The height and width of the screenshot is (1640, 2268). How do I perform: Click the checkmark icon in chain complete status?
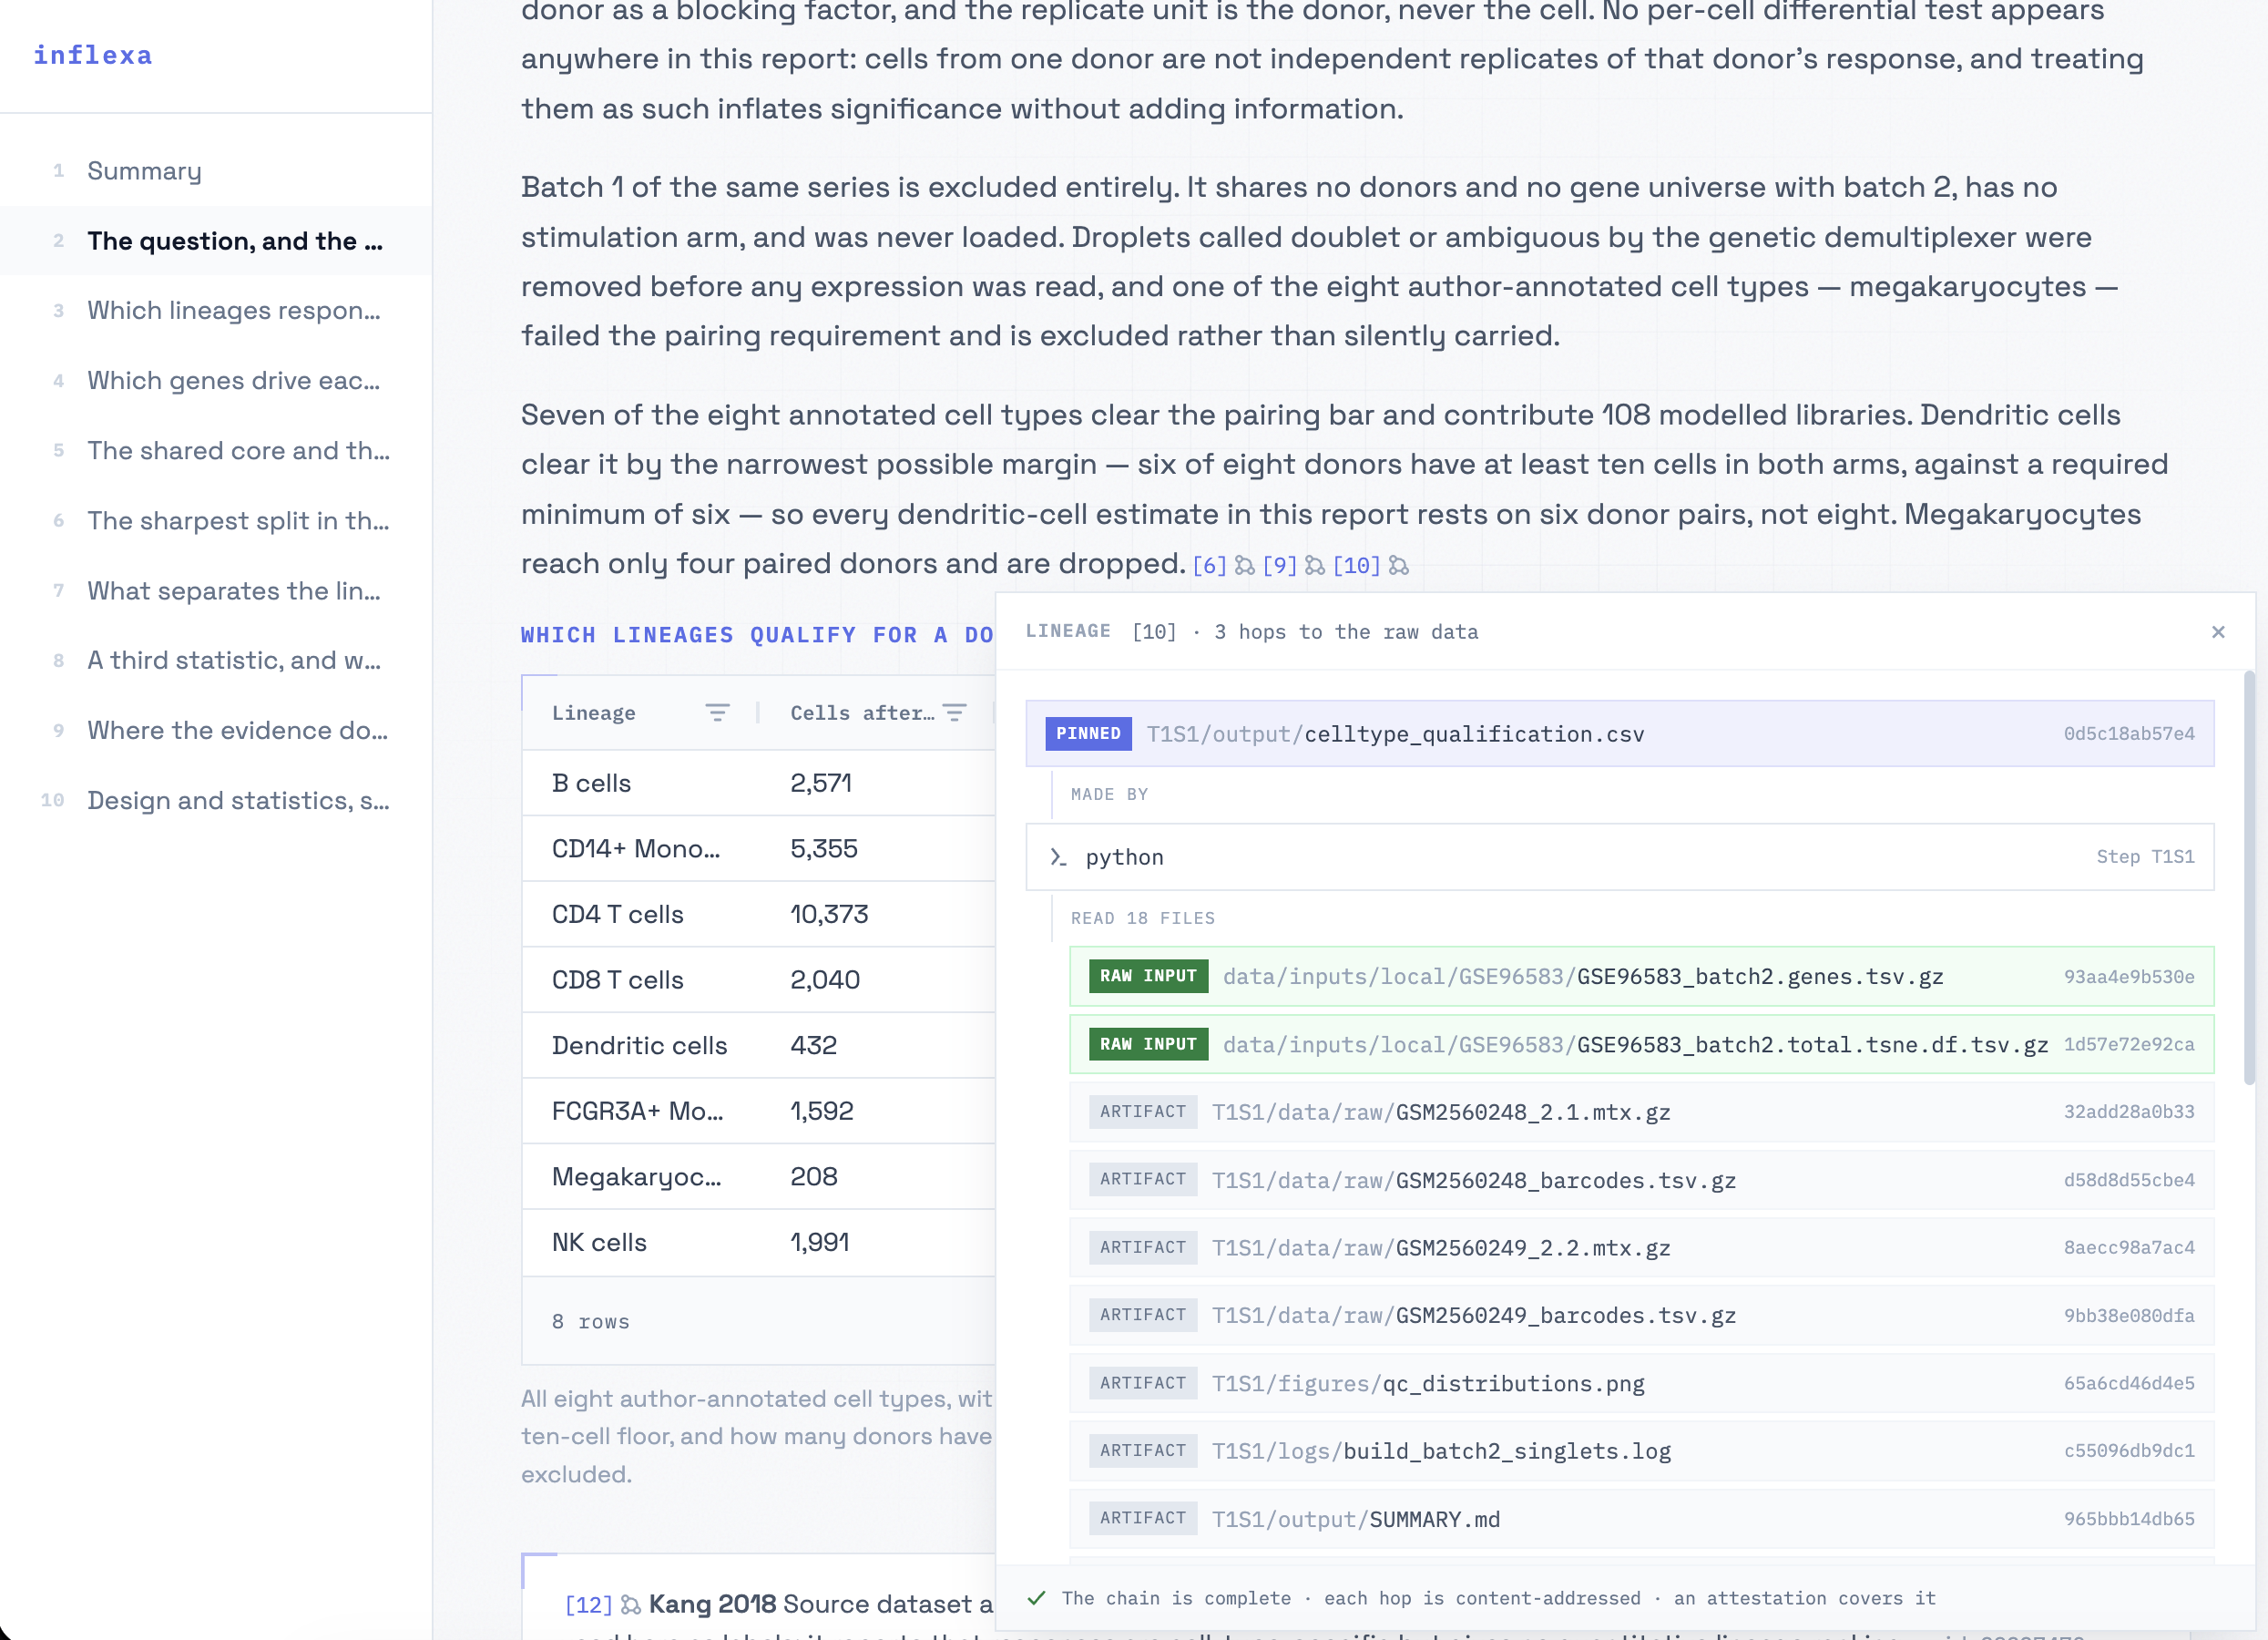[1037, 1598]
